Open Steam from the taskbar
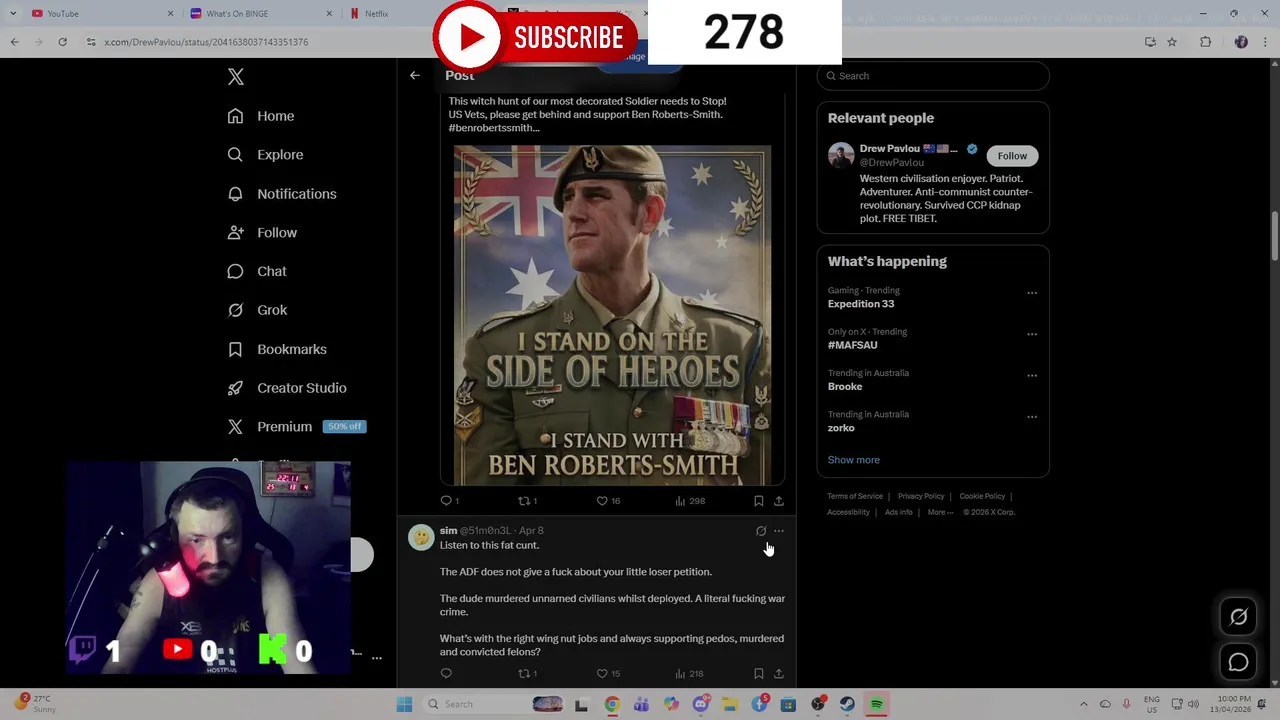The height and width of the screenshot is (720, 1280). (x=847, y=704)
